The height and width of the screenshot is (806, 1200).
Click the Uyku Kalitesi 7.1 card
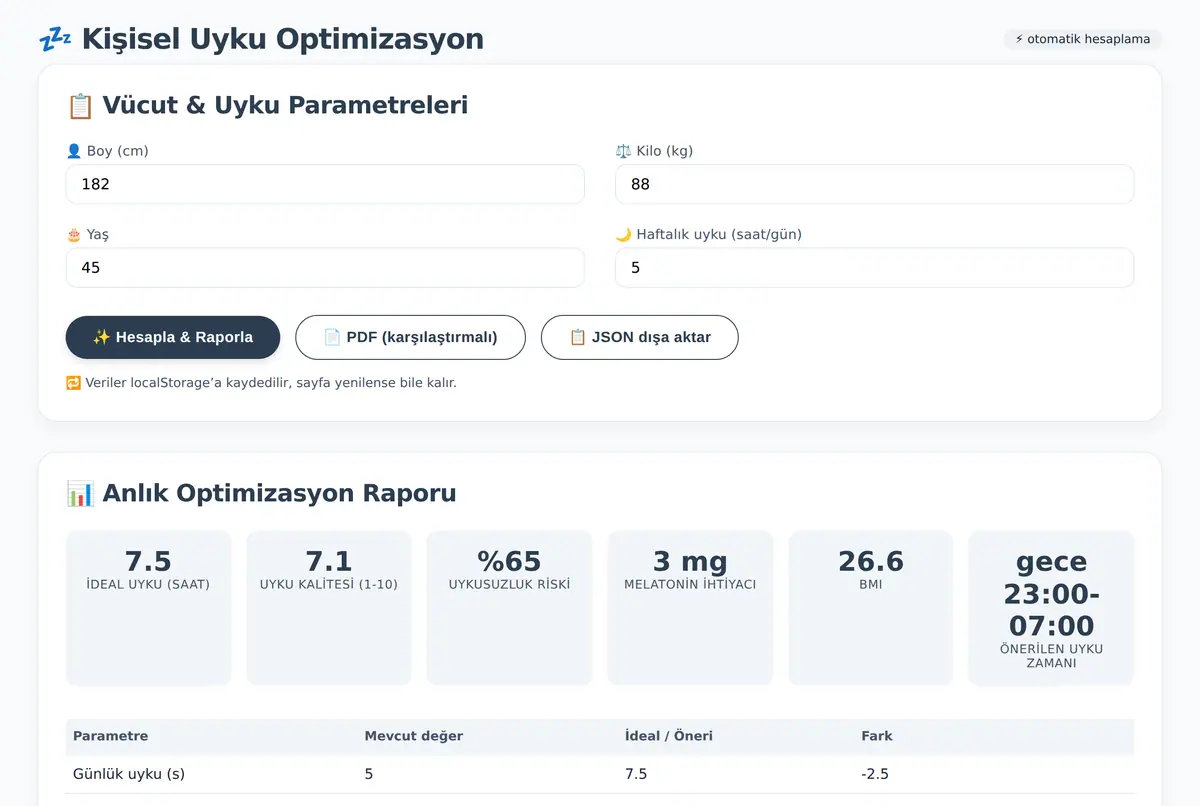point(329,608)
